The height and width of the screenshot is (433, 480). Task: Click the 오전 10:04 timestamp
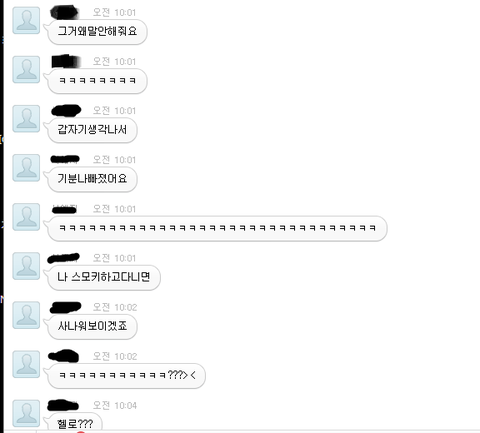point(115,405)
